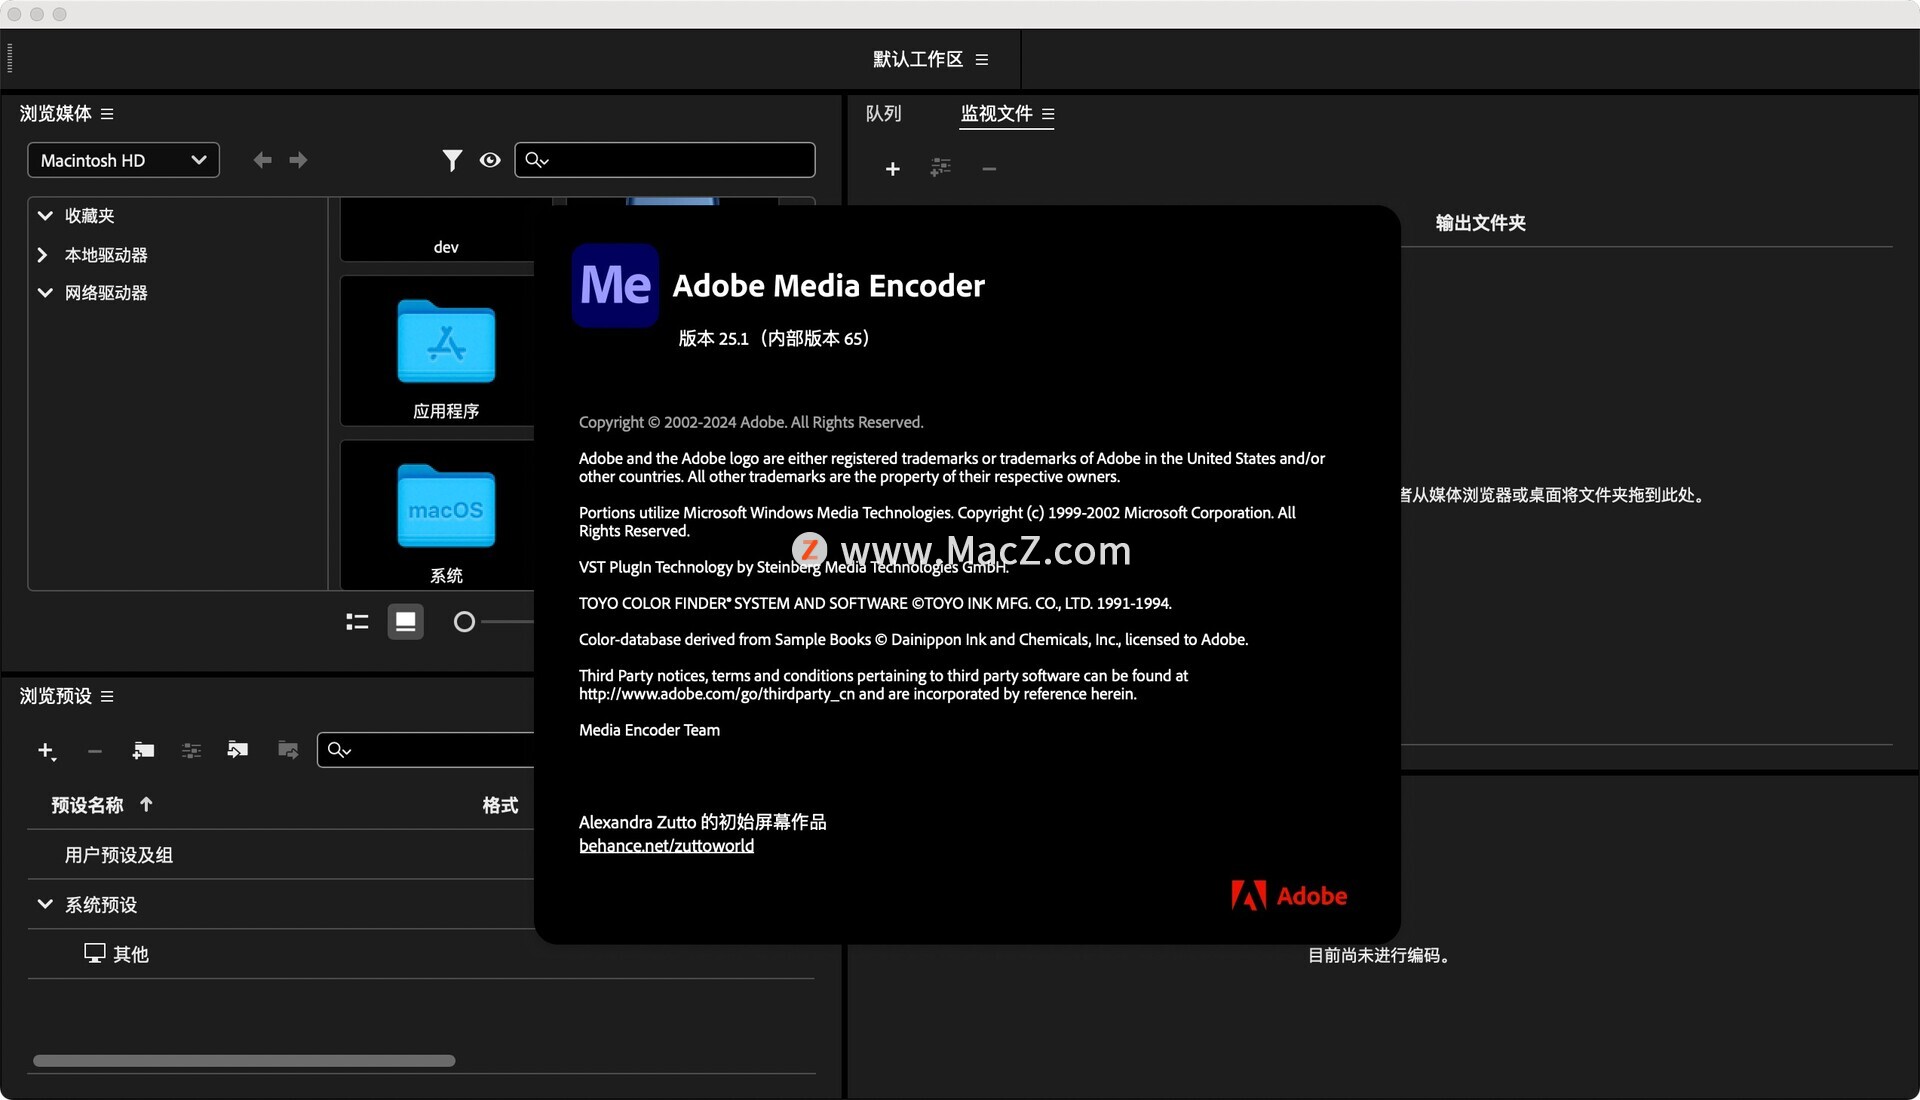
Task: Open the file type filter funnel
Action: tap(452, 160)
